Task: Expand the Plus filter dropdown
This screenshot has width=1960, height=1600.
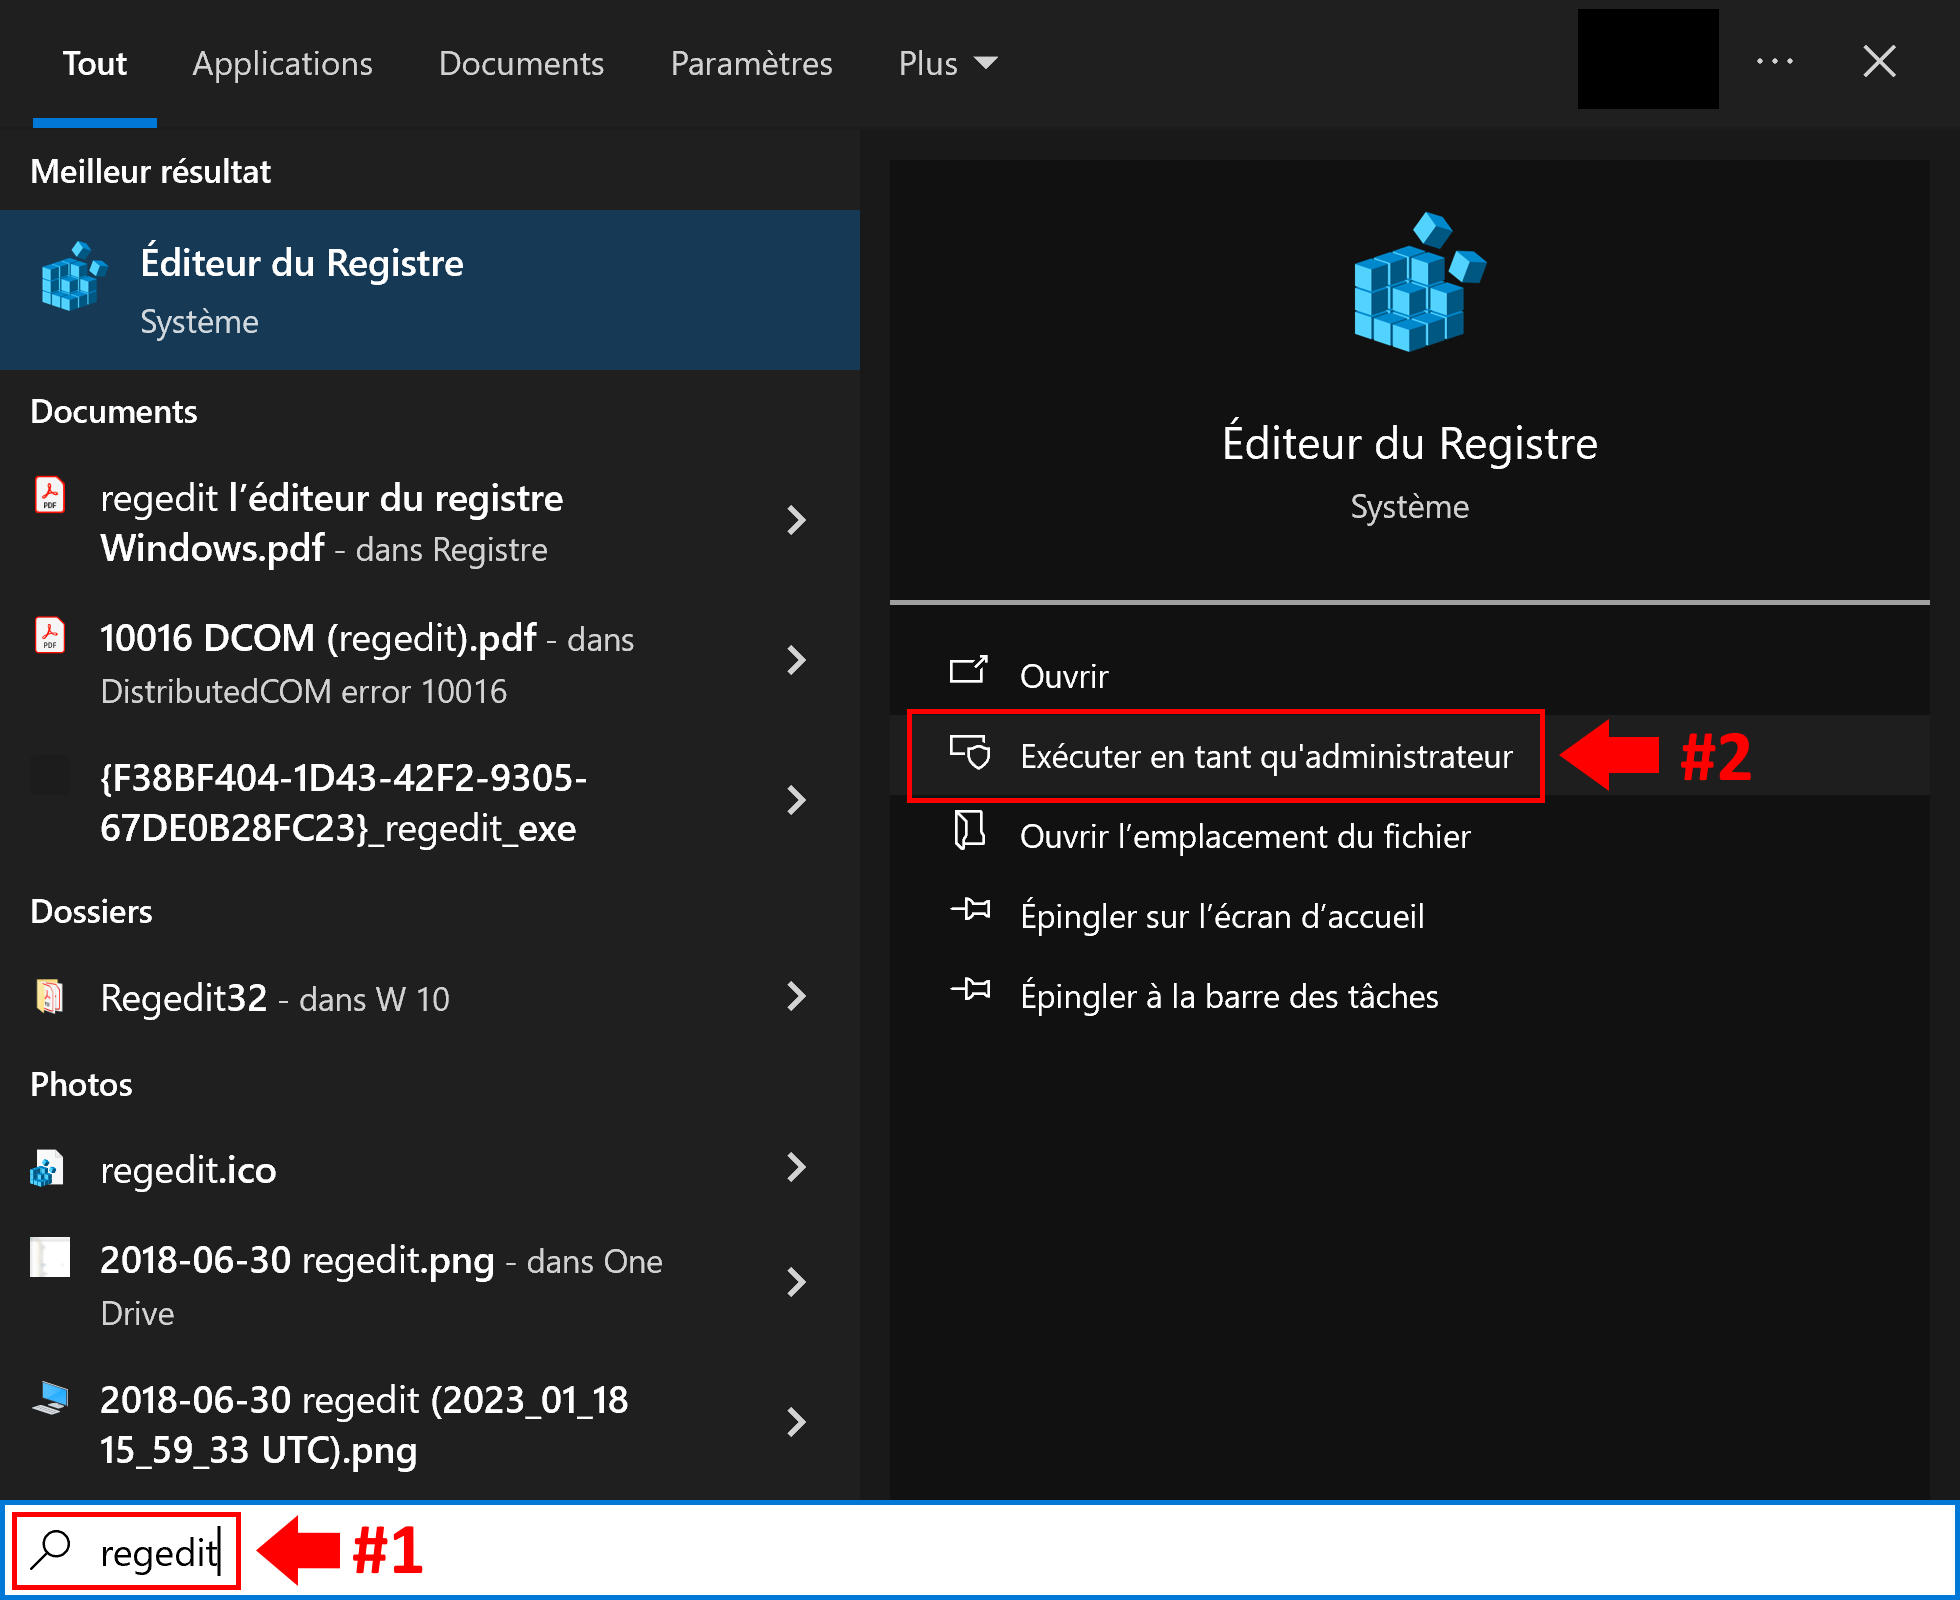Action: pos(948,63)
